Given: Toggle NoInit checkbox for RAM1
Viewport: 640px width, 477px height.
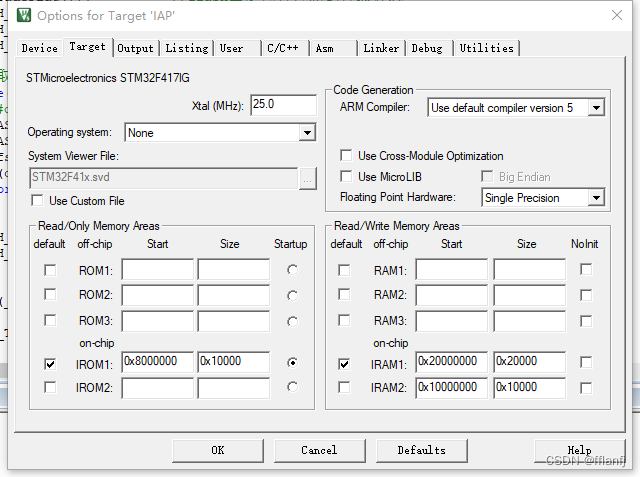Looking at the screenshot, I should tap(586, 269).
